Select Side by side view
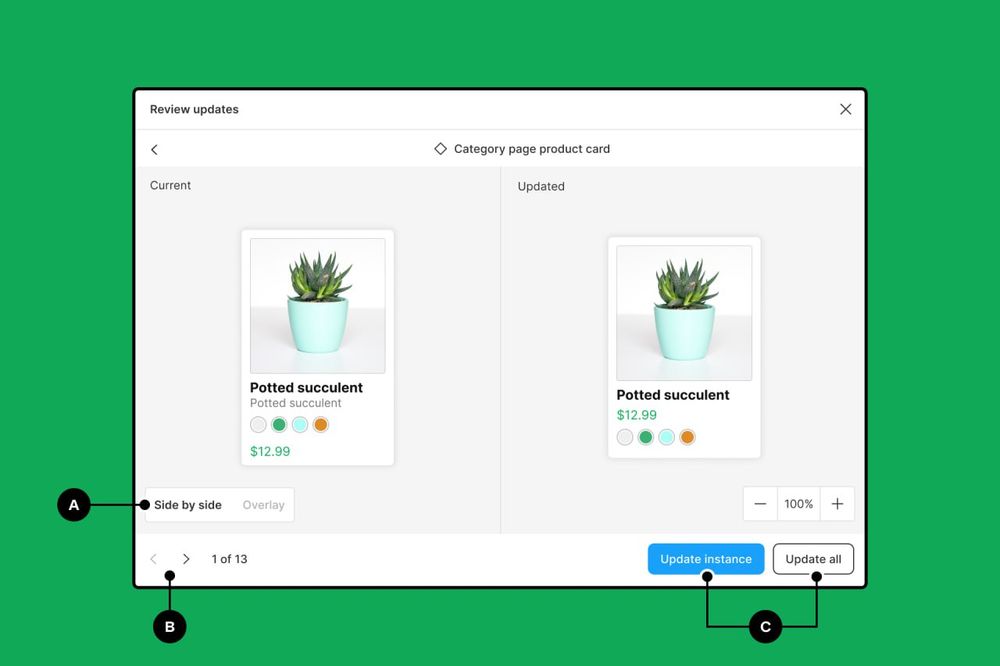 coord(188,505)
